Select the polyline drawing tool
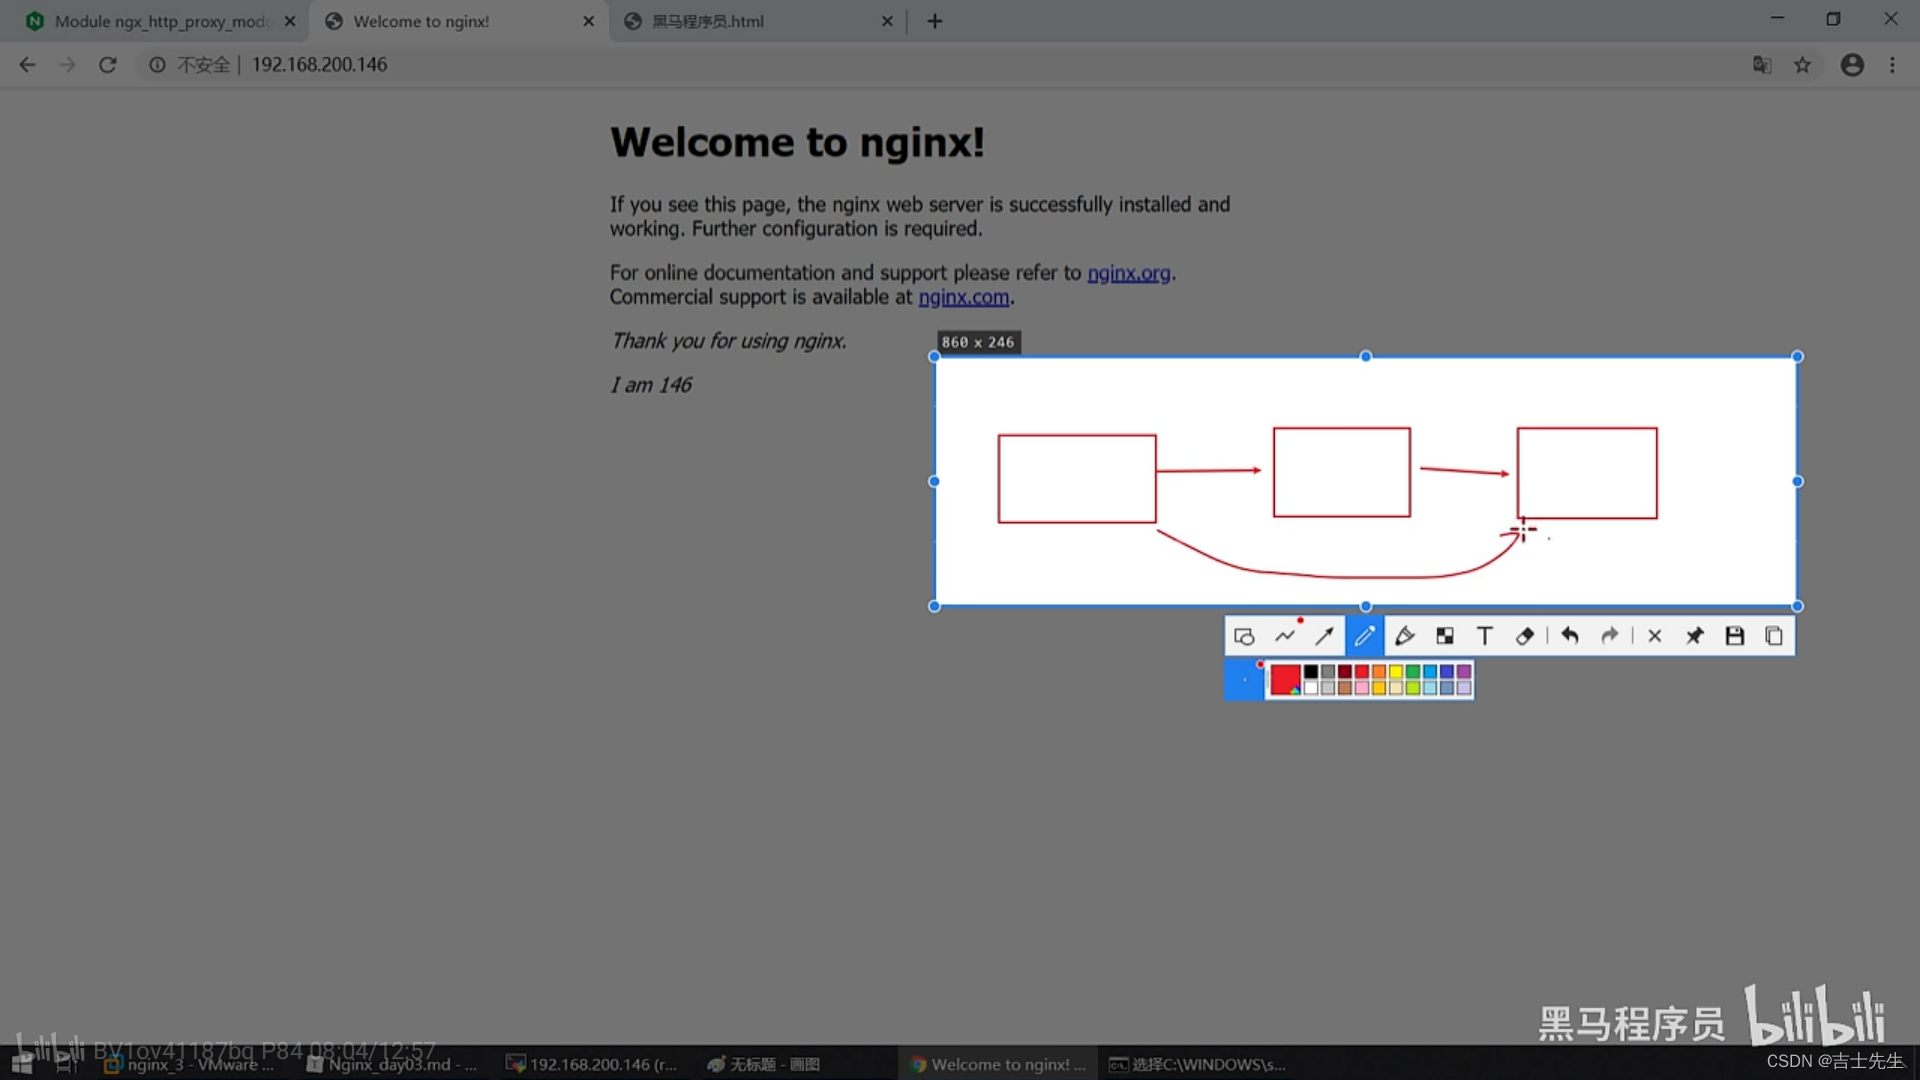Screen dimensions: 1920x1080 pyautogui.click(x=1285, y=636)
